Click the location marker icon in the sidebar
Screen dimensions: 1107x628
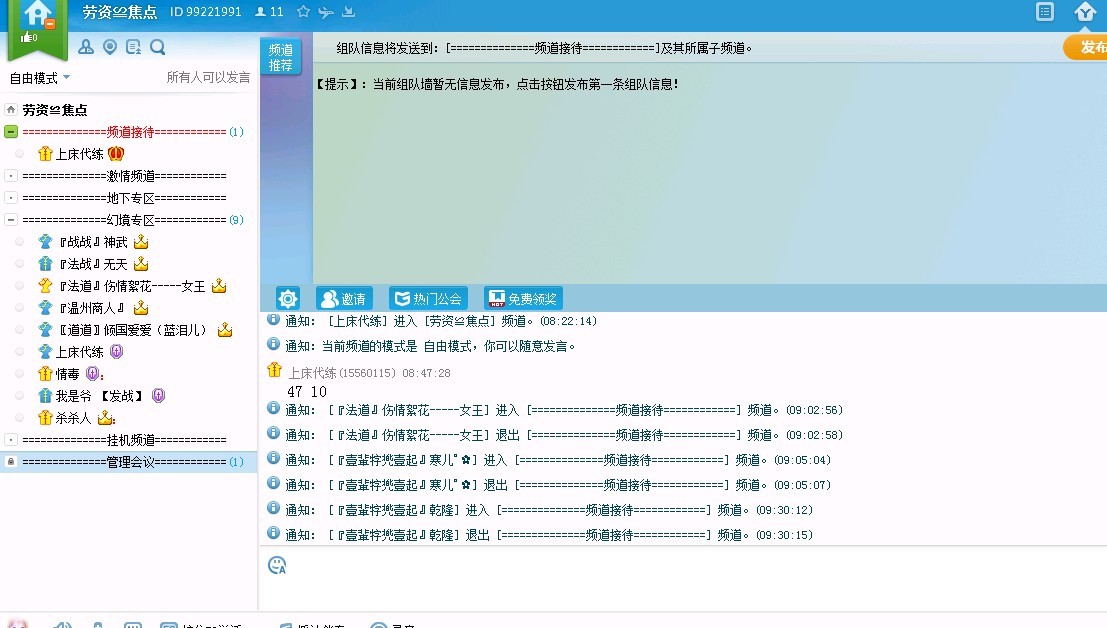[110, 47]
